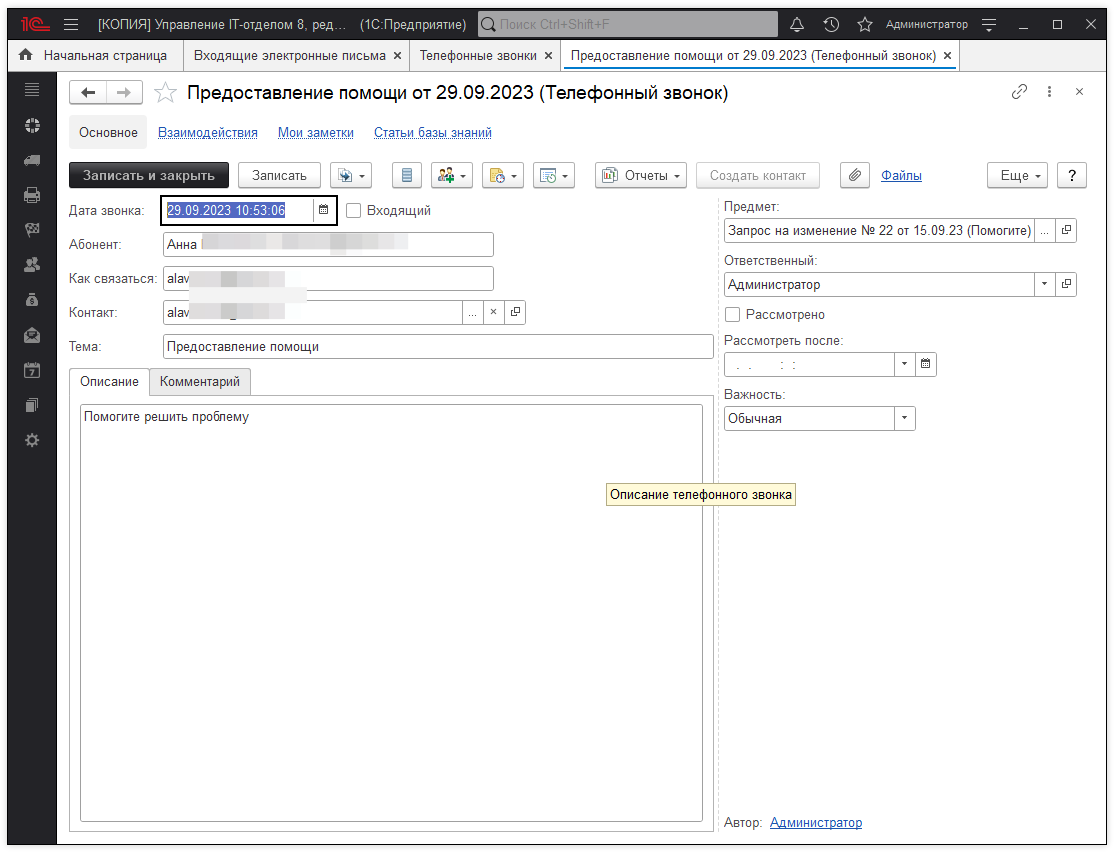1114x852 pixels.
Task: Click into the Тема input field
Action: tap(437, 346)
